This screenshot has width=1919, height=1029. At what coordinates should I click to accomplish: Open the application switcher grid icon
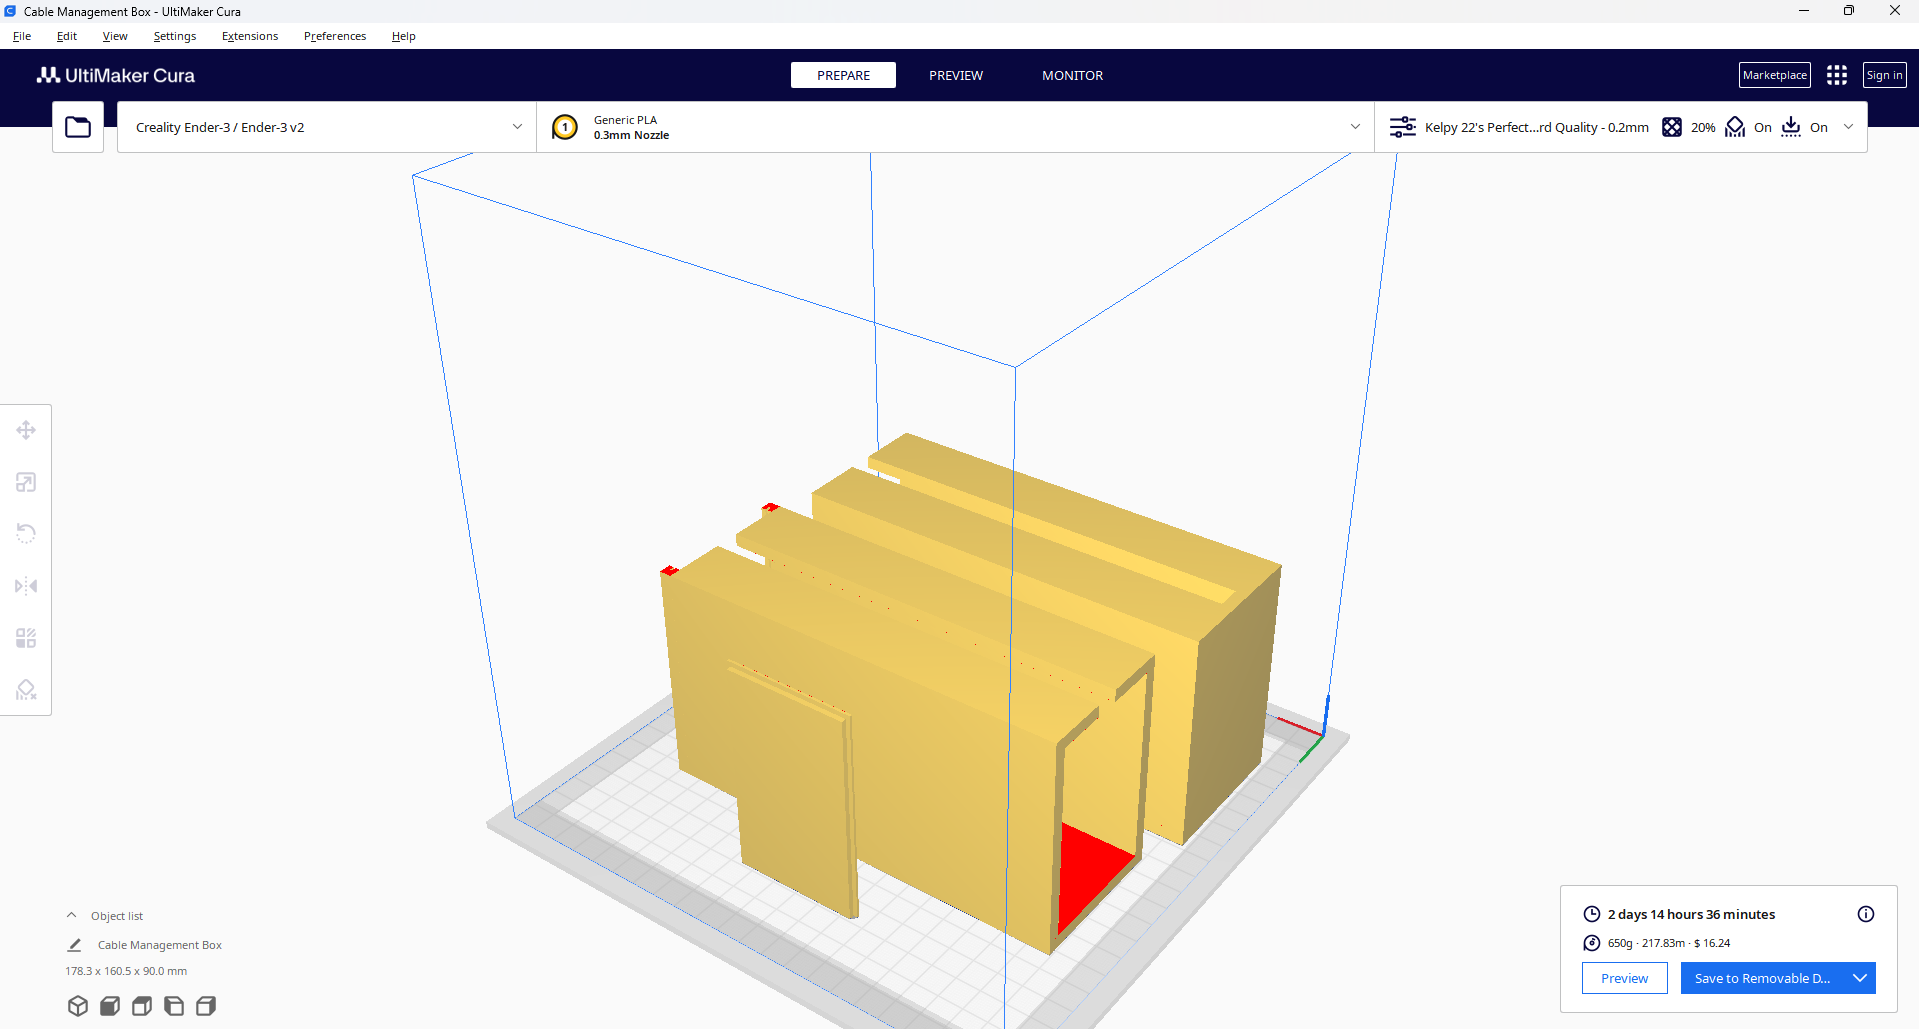point(1837,75)
